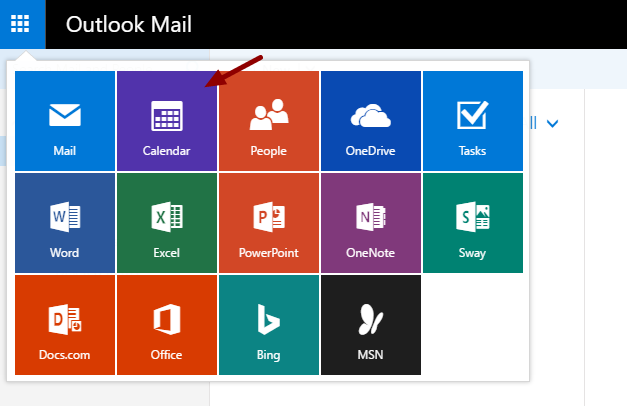
Task: Launch MSN from the app grid
Action: 371,325
